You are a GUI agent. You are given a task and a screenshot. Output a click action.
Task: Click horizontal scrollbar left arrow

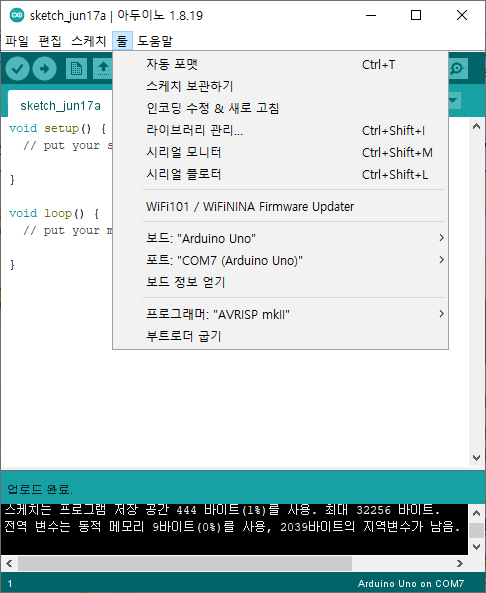coord(9,563)
